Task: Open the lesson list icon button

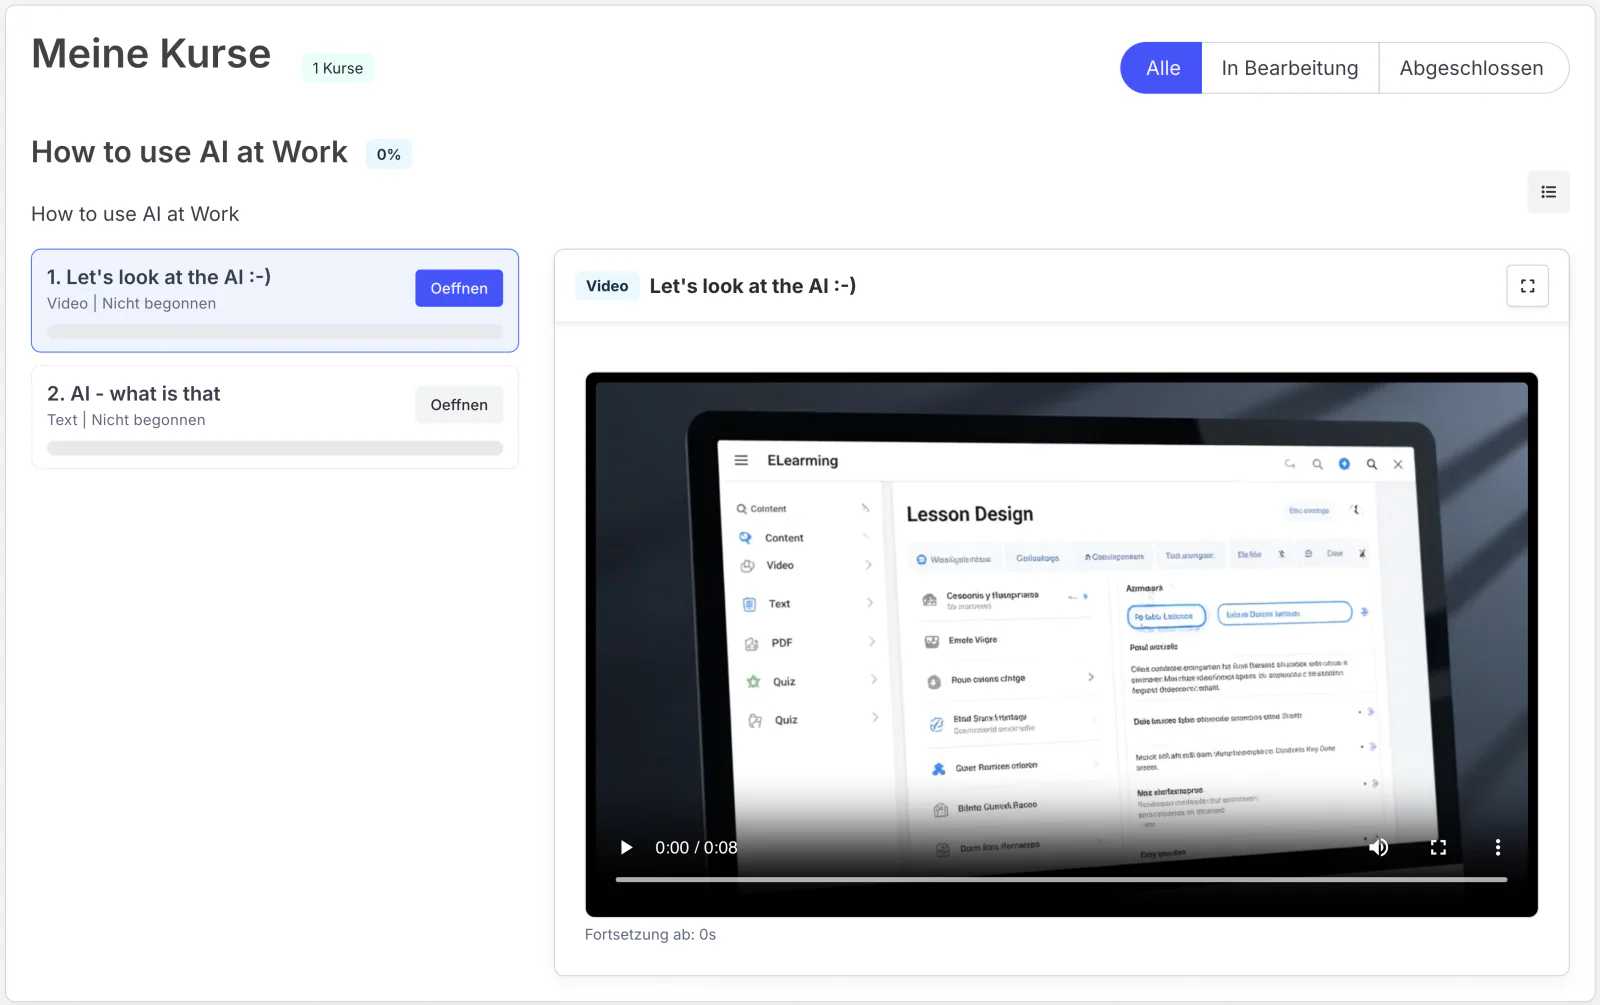Action: [x=1548, y=192]
